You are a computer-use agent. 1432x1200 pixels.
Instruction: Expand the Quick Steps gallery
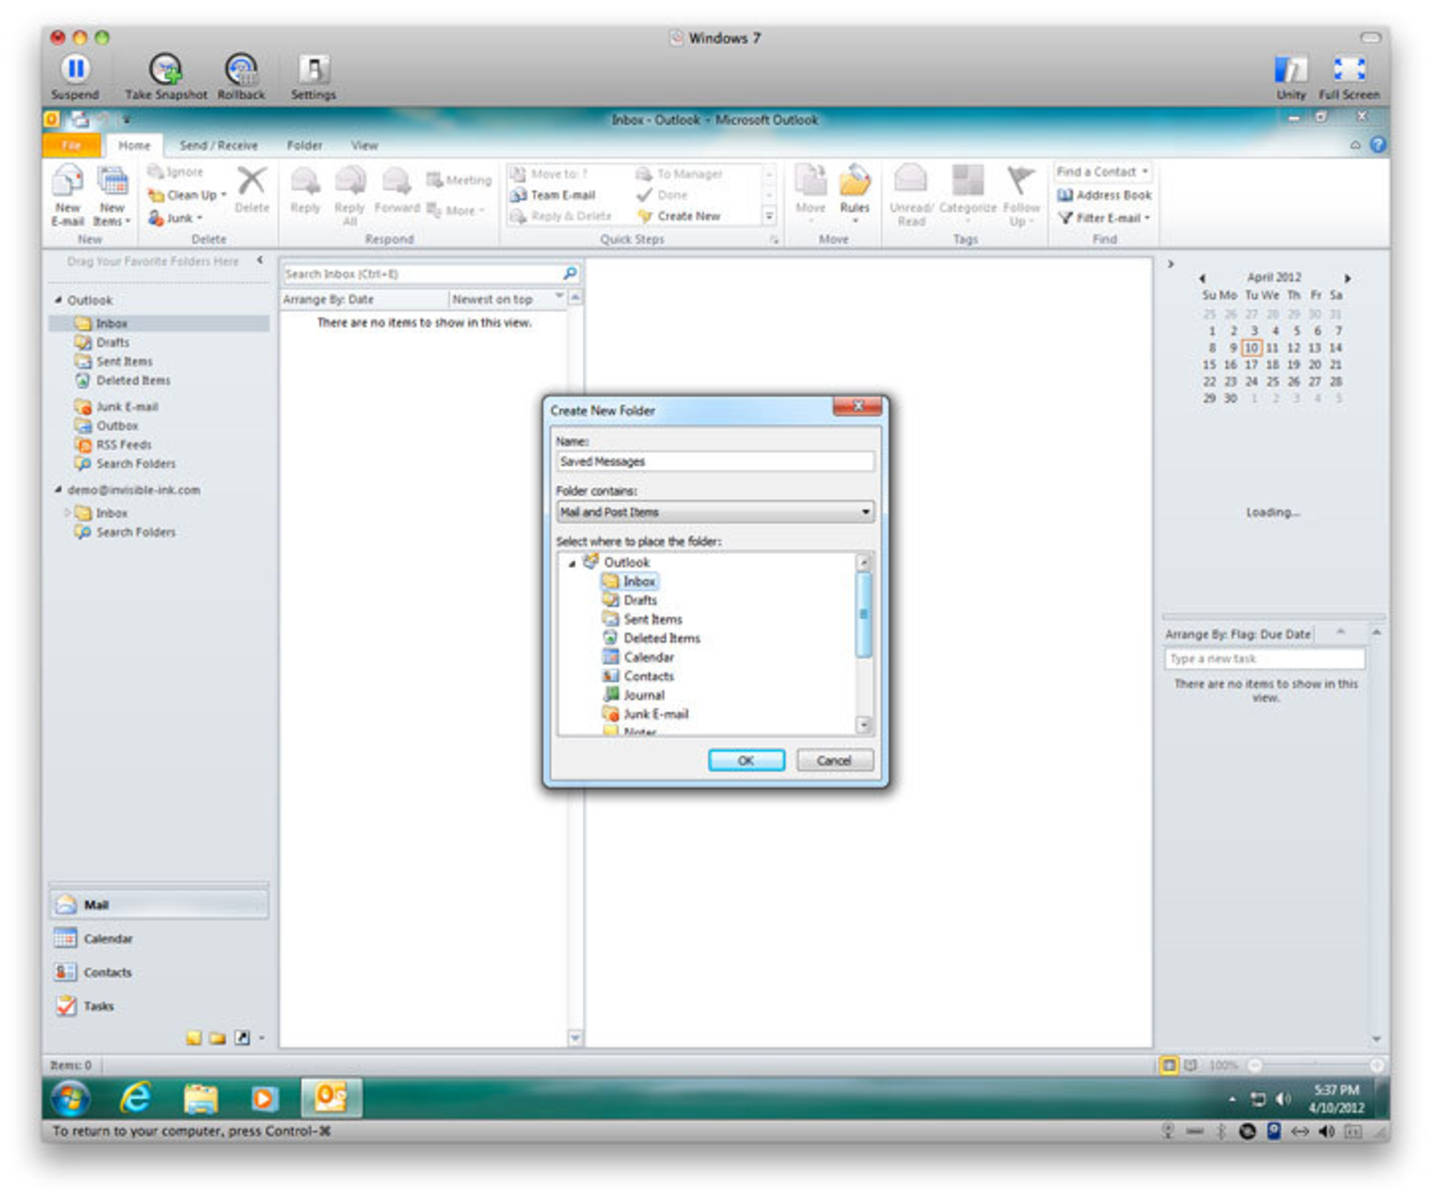click(769, 216)
